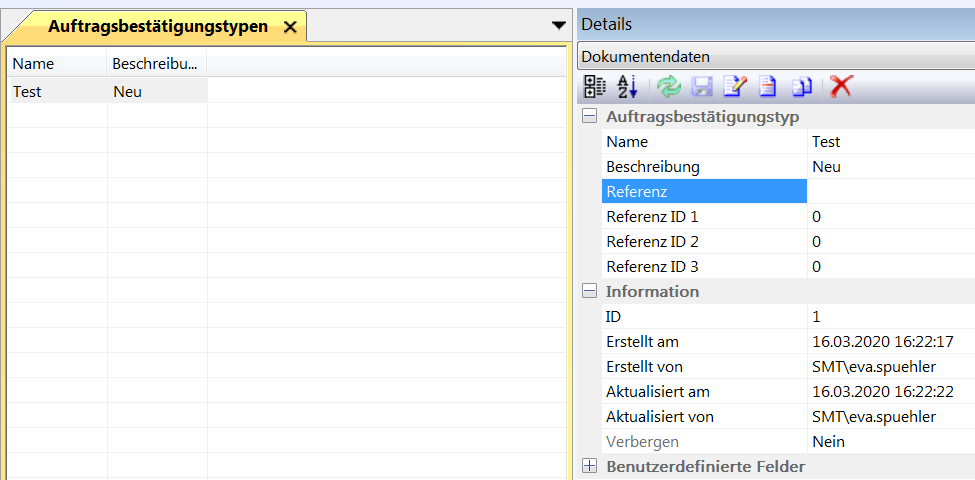975x480 pixels.
Task: Click the Dokumentendaten header bar
Action: [775, 57]
